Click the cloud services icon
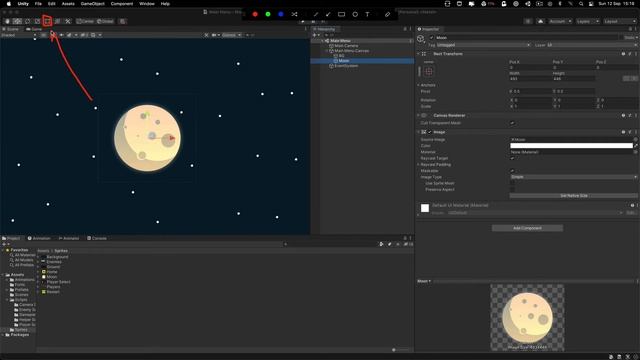Viewport: 640px width, 360px height. [540, 21]
